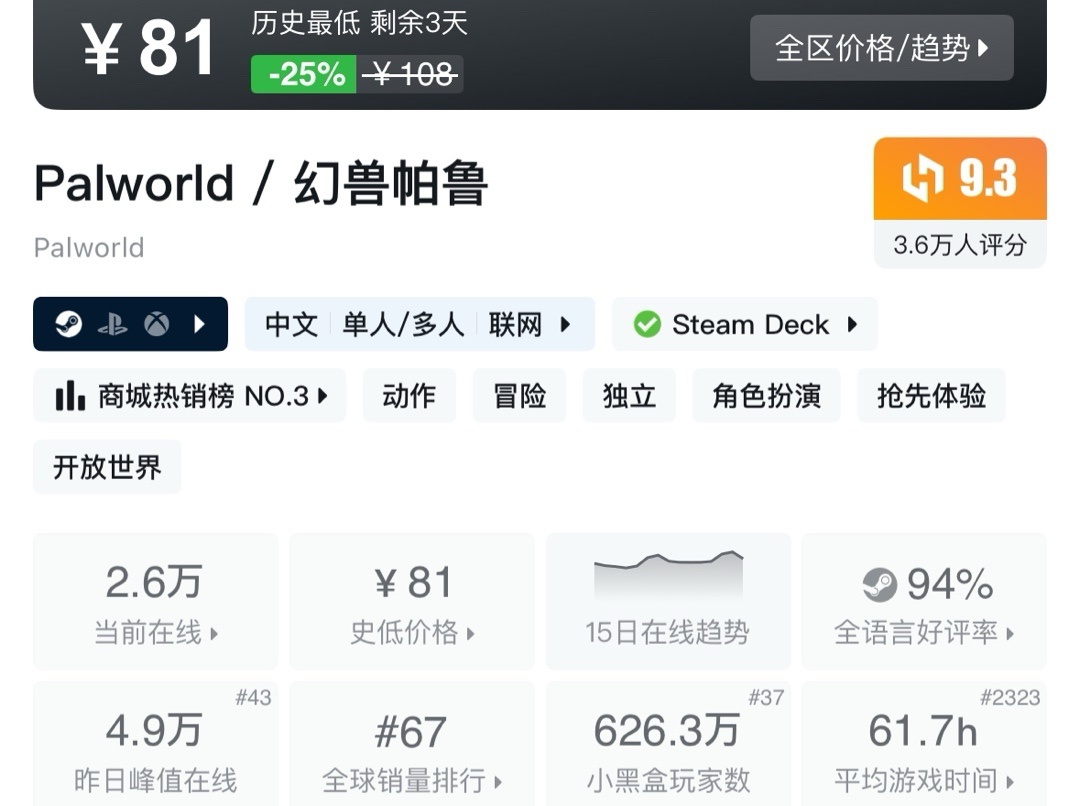Click the -25% green discount badge

click(304, 74)
